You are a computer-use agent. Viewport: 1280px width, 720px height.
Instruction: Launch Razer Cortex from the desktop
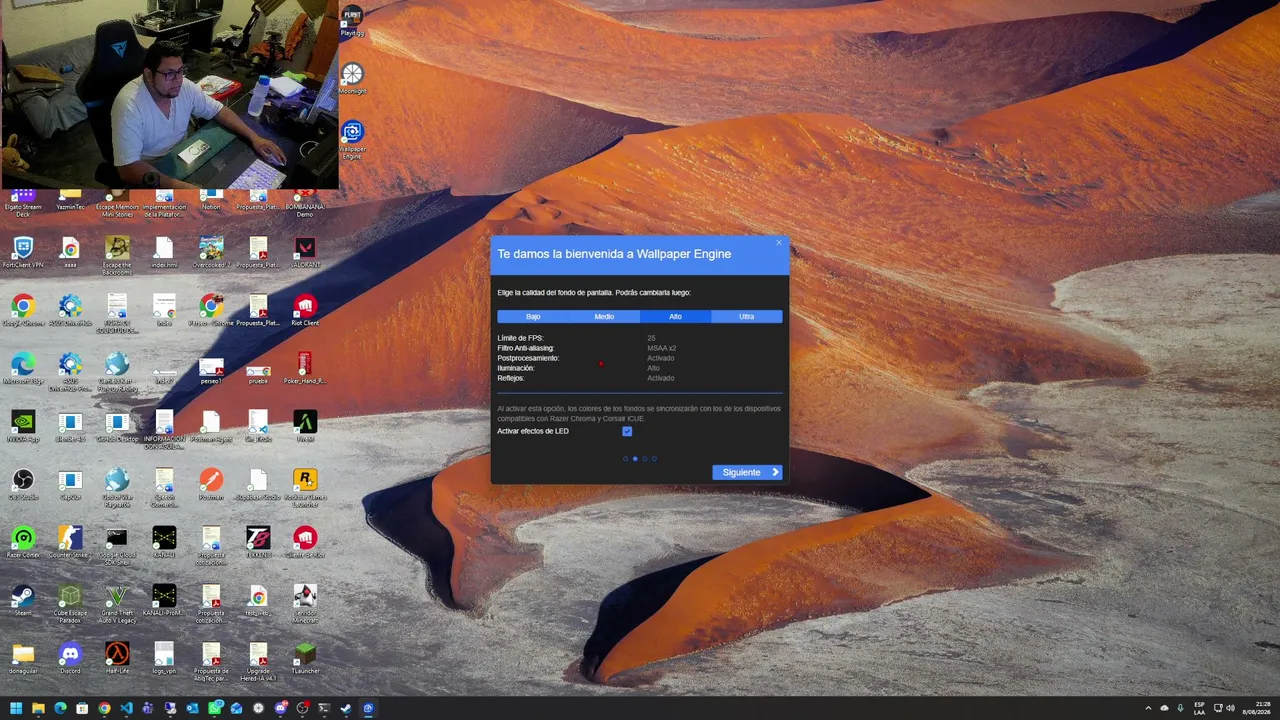(23, 543)
